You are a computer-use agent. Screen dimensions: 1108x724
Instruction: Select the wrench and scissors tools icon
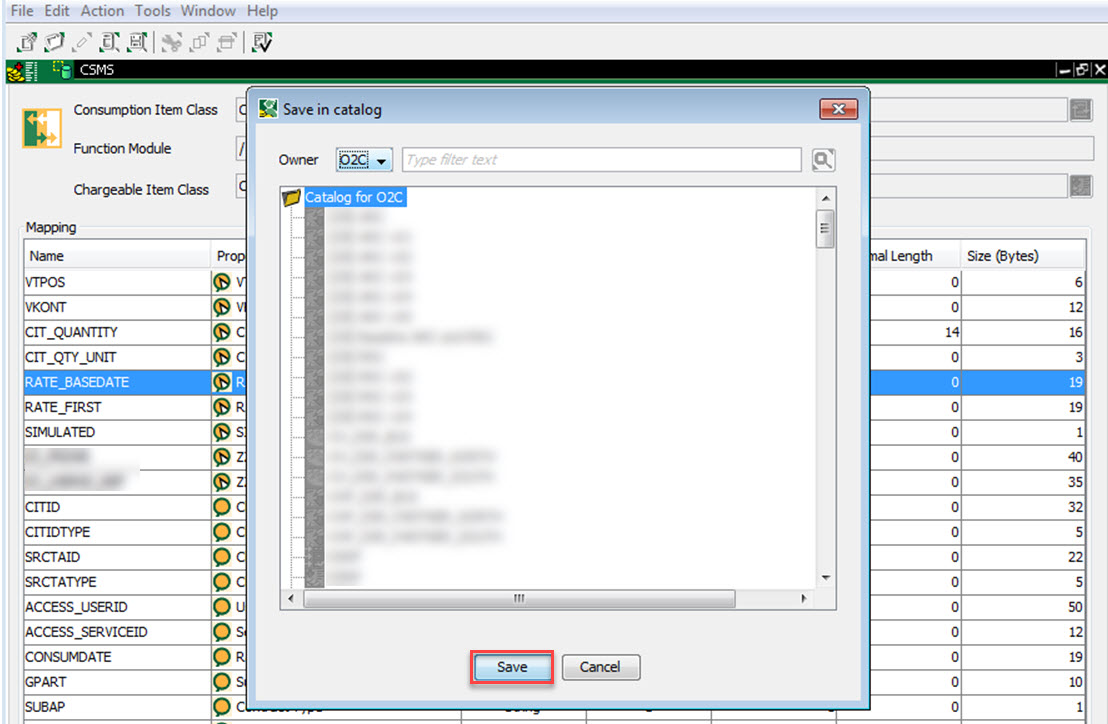pos(170,42)
